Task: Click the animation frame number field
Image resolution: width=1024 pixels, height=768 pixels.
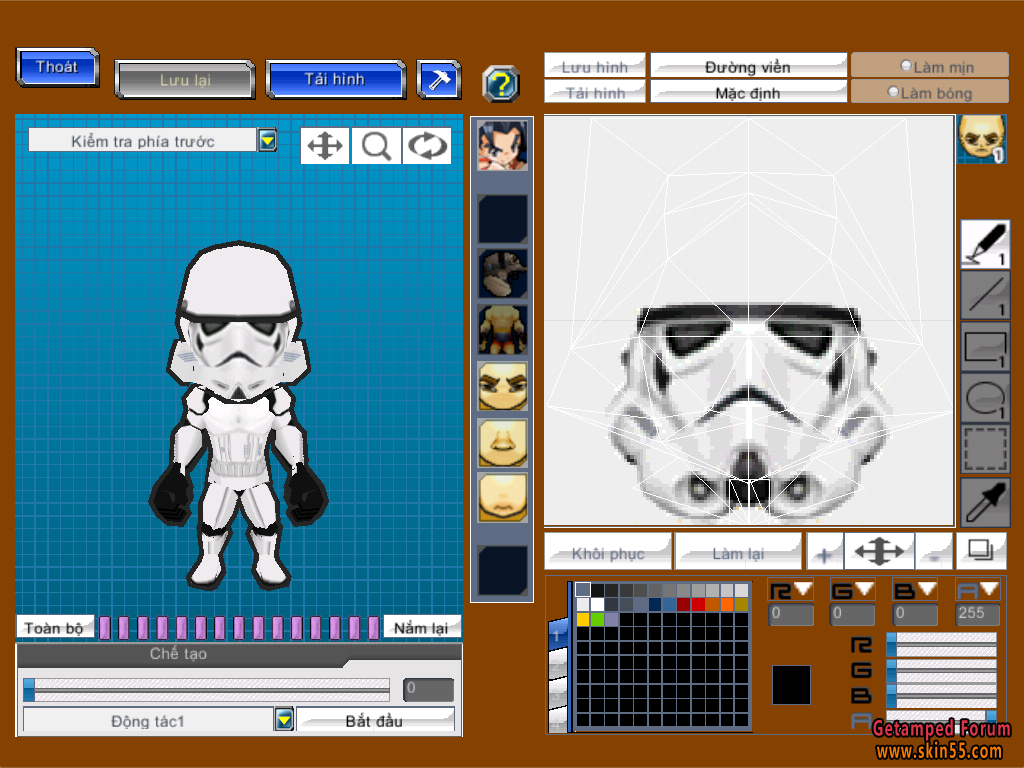Action: pos(428,689)
